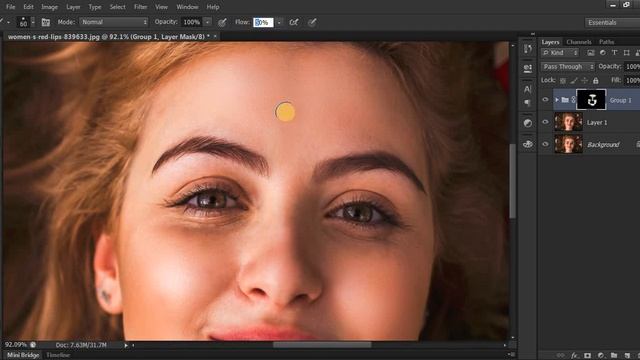The width and height of the screenshot is (640, 360).
Task: Open the Select menu
Action: pyautogui.click(x=118, y=7)
